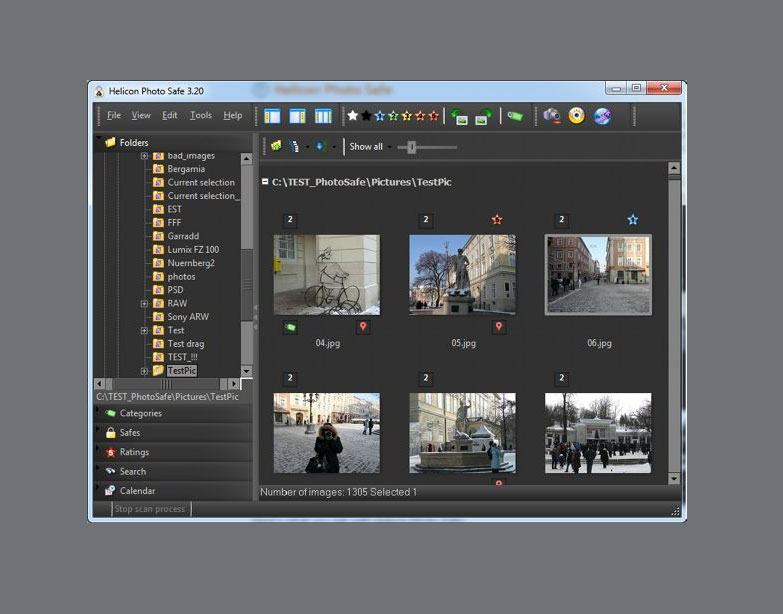Select the Sony ARW folder

pyautogui.click(x=188, y=317)
